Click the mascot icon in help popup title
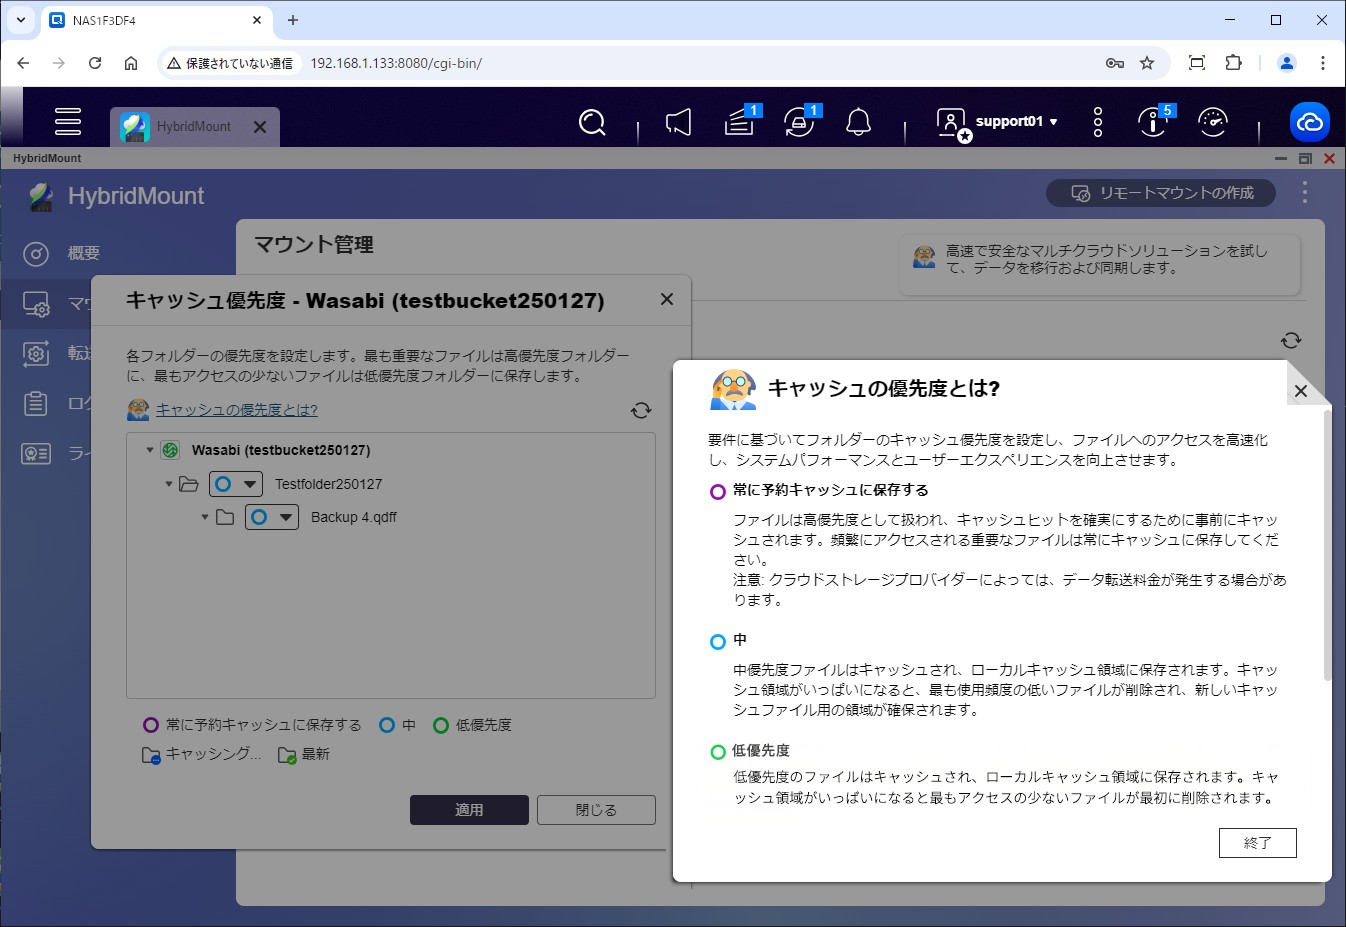 (733, 389)
